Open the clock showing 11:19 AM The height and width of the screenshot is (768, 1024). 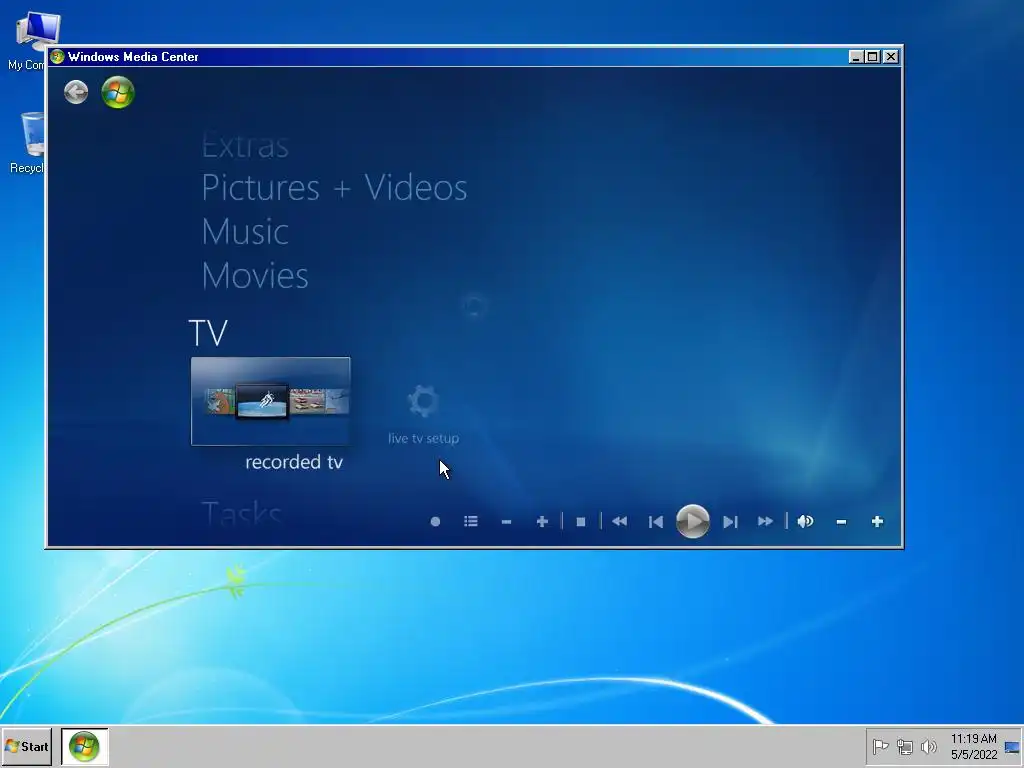(x=974, y=746)
